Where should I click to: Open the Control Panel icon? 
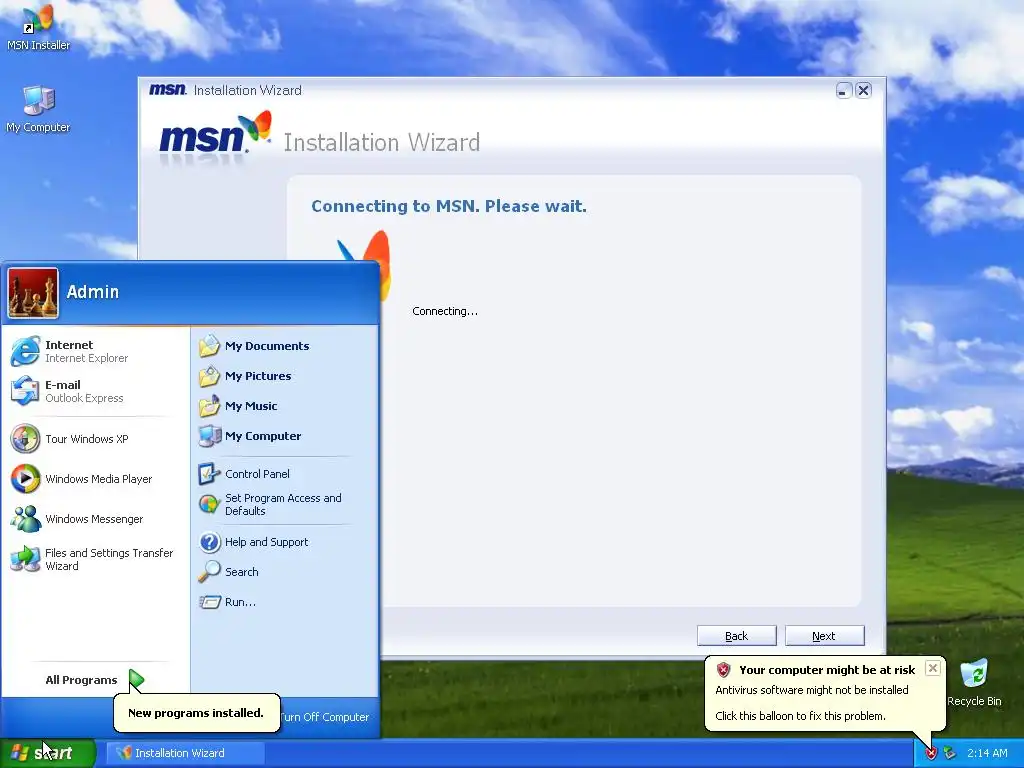coord(209,474)
